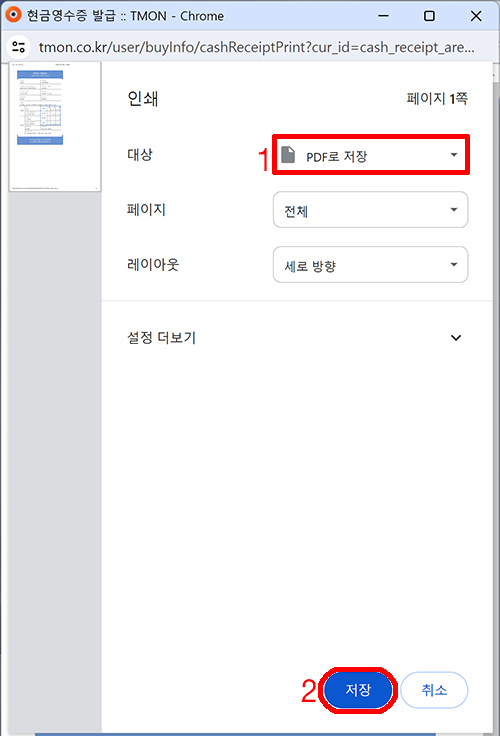Viewport: 500px width, 736px height.
Task: Expand the 설정 더보기 section
Action: tap(295, 337)
